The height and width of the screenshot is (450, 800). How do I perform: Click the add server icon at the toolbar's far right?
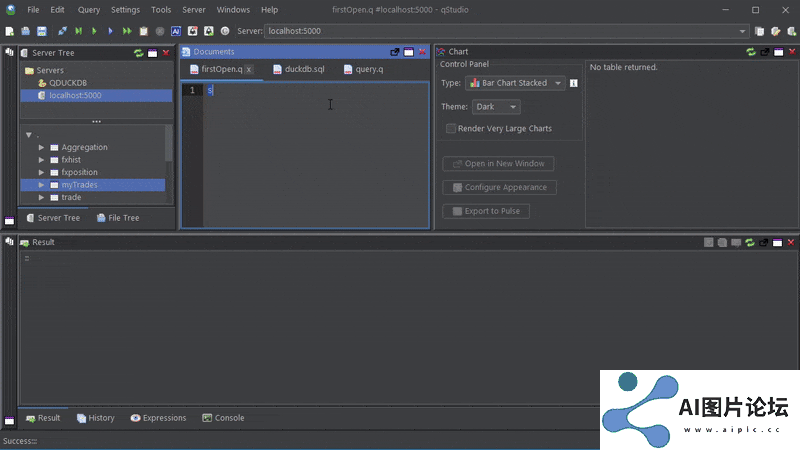click(x=791, y=31)
